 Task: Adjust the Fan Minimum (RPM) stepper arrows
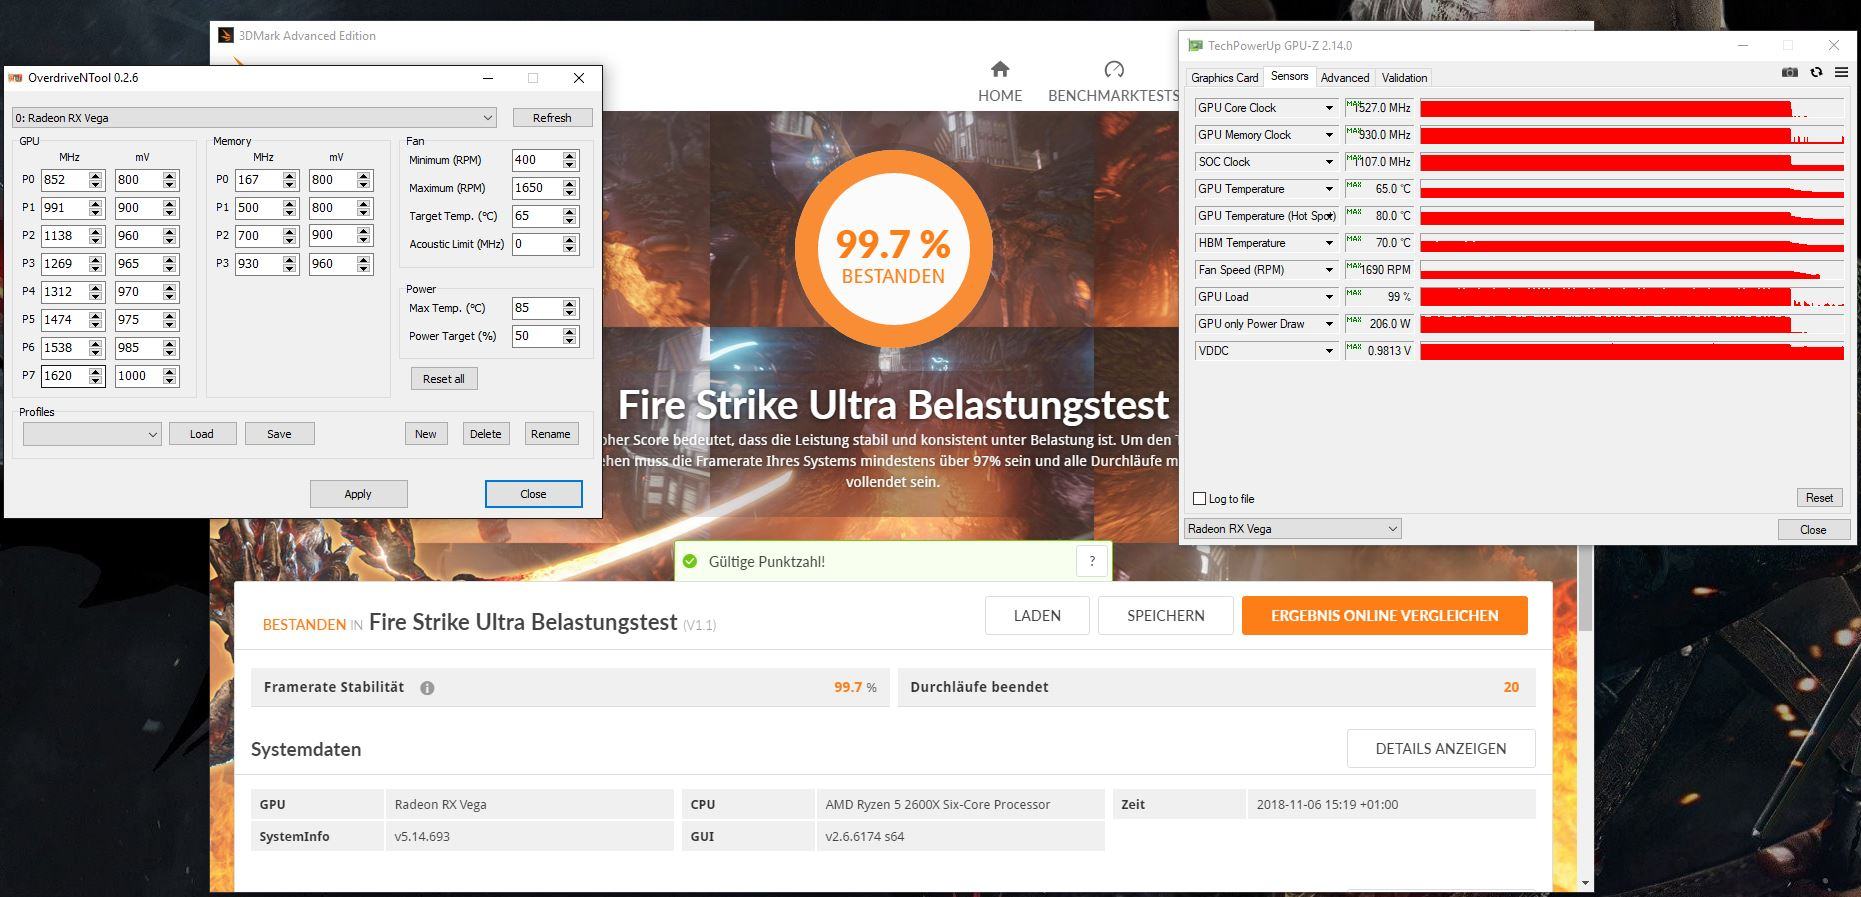570,160
